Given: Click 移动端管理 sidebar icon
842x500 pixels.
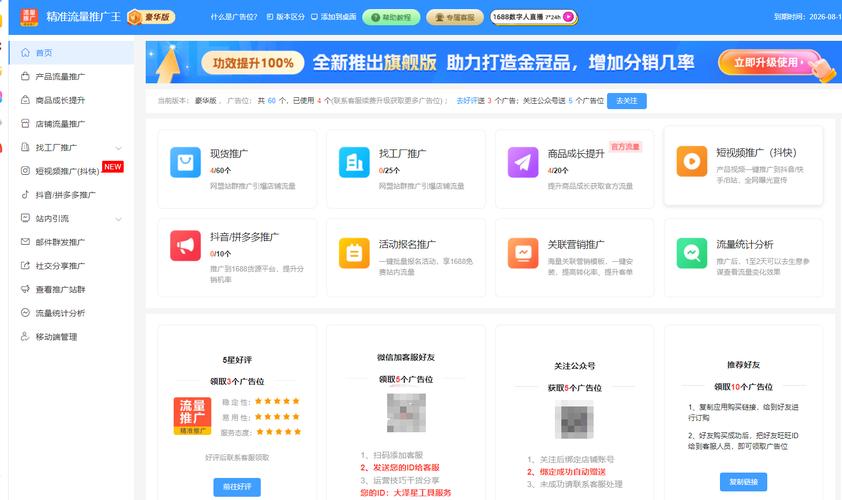Looking at the screenshot, I should click(25, 336).
